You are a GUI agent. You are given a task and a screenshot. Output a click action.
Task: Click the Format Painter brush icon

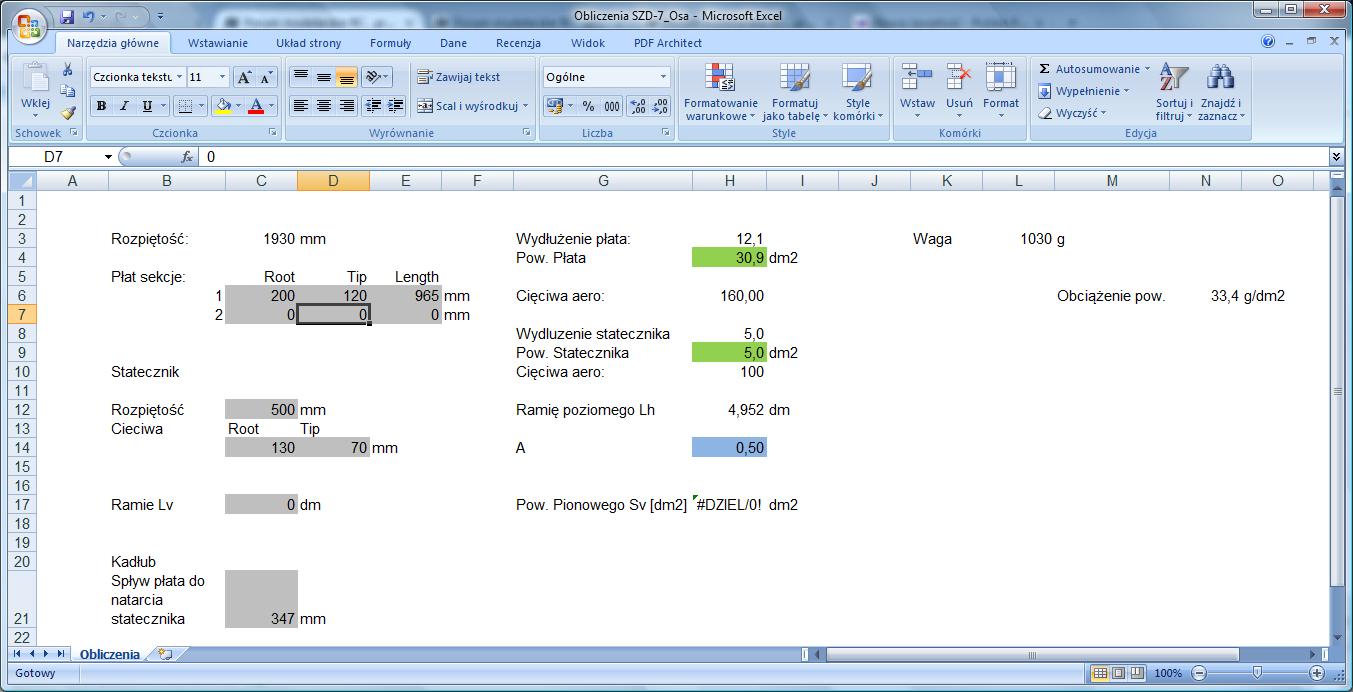68,113
